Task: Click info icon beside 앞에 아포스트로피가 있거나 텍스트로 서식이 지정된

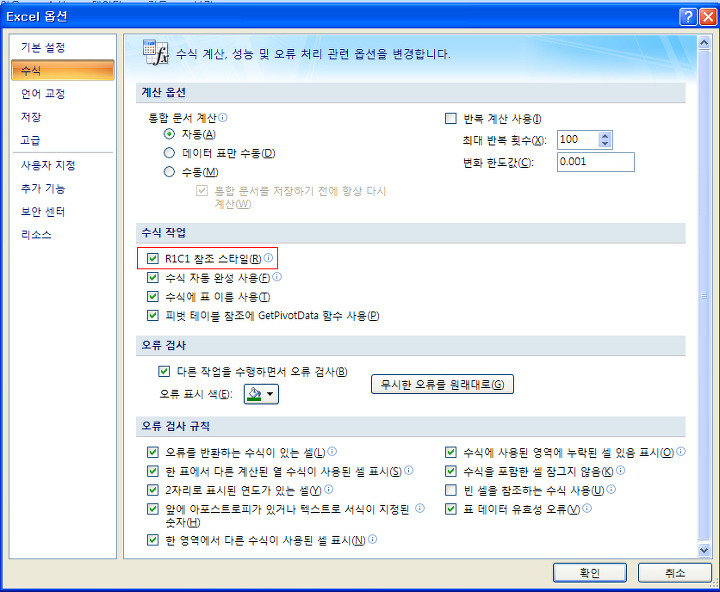Action: coord(420,508)
